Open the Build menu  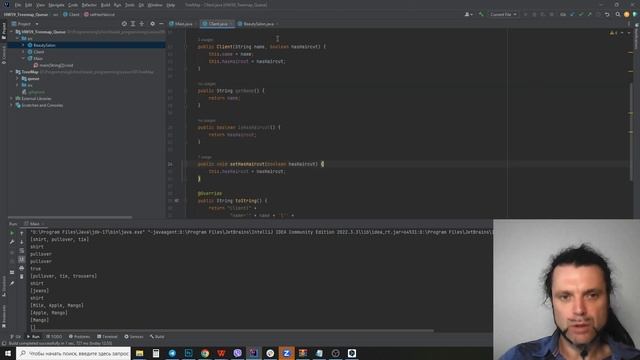pyautogui.click(x=105, y=5)
